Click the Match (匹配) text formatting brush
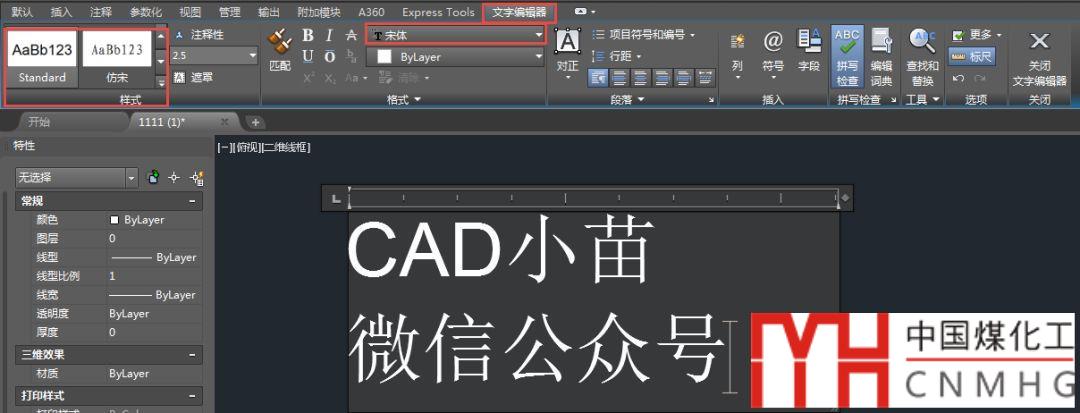The height and width of the screenshot is (413, 1080). [279, 50]
